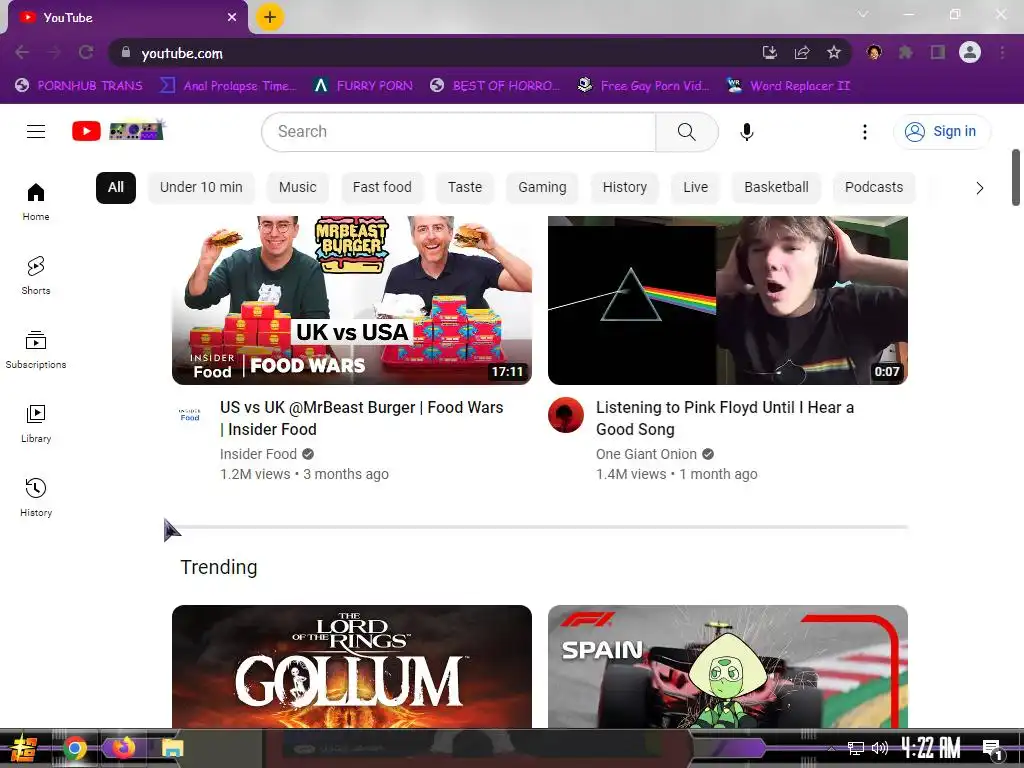Click the YouTube logo

tap(118, 131)
